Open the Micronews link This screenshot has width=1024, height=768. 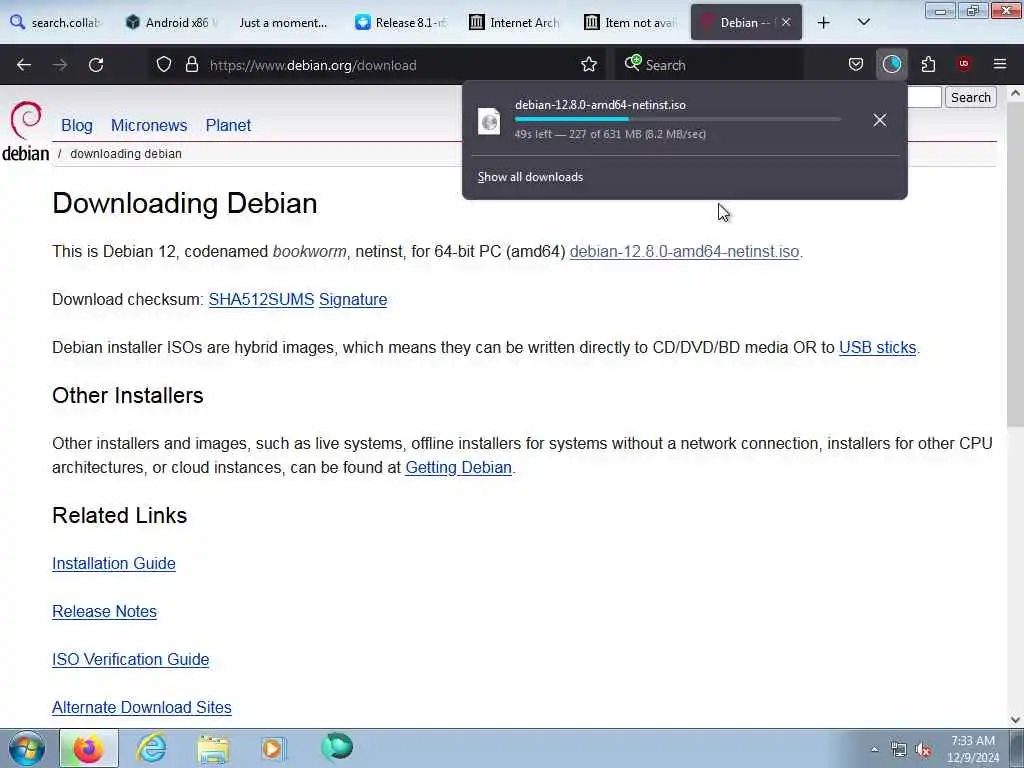point(149,125)
